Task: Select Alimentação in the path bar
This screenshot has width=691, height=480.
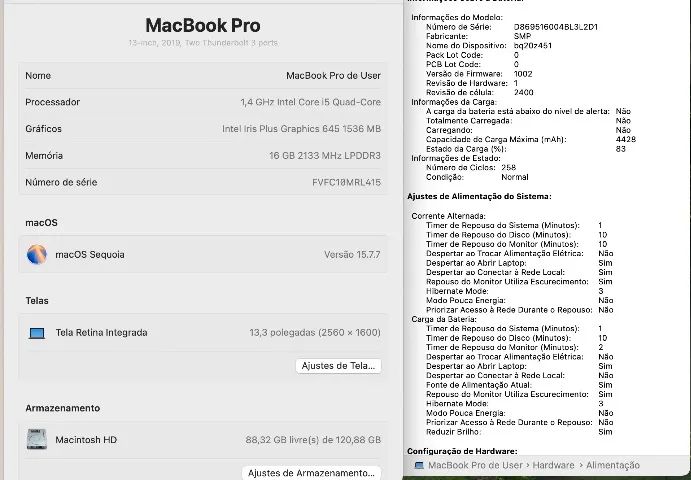Action: pyautogui.click(x=613, y=465)
